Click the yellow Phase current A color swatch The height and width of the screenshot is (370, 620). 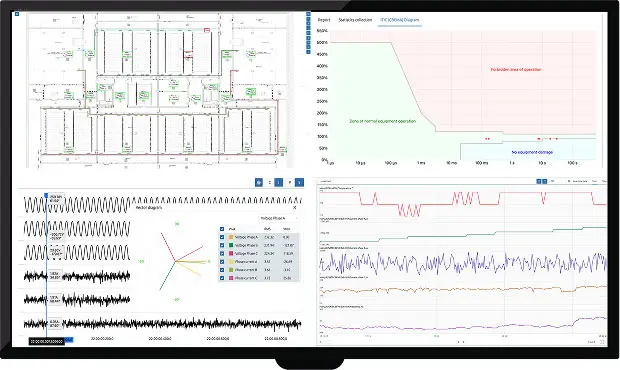coord(231,262)
